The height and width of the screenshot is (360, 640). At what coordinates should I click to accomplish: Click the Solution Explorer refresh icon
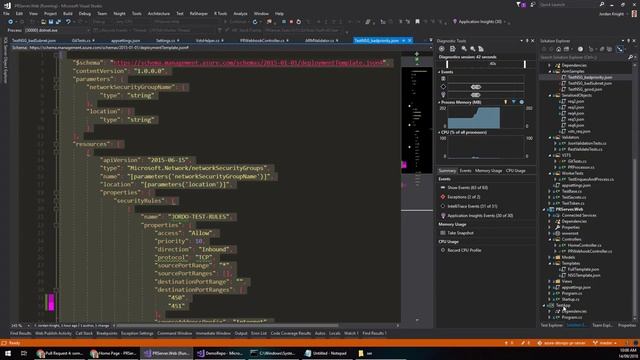[x=591, y=49]
